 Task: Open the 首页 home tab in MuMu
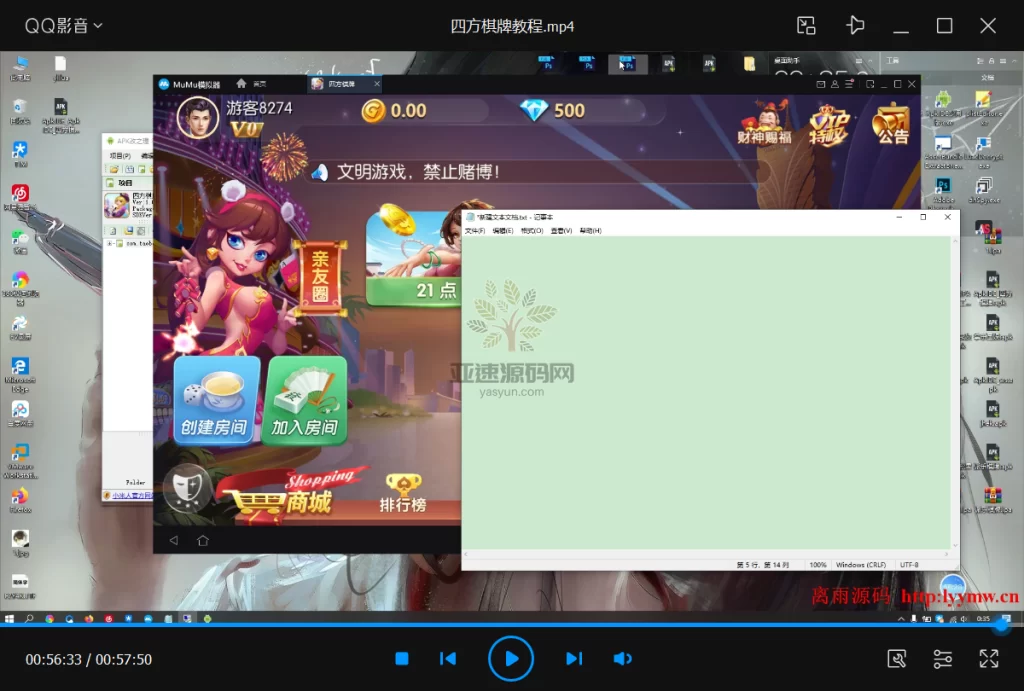251,84
